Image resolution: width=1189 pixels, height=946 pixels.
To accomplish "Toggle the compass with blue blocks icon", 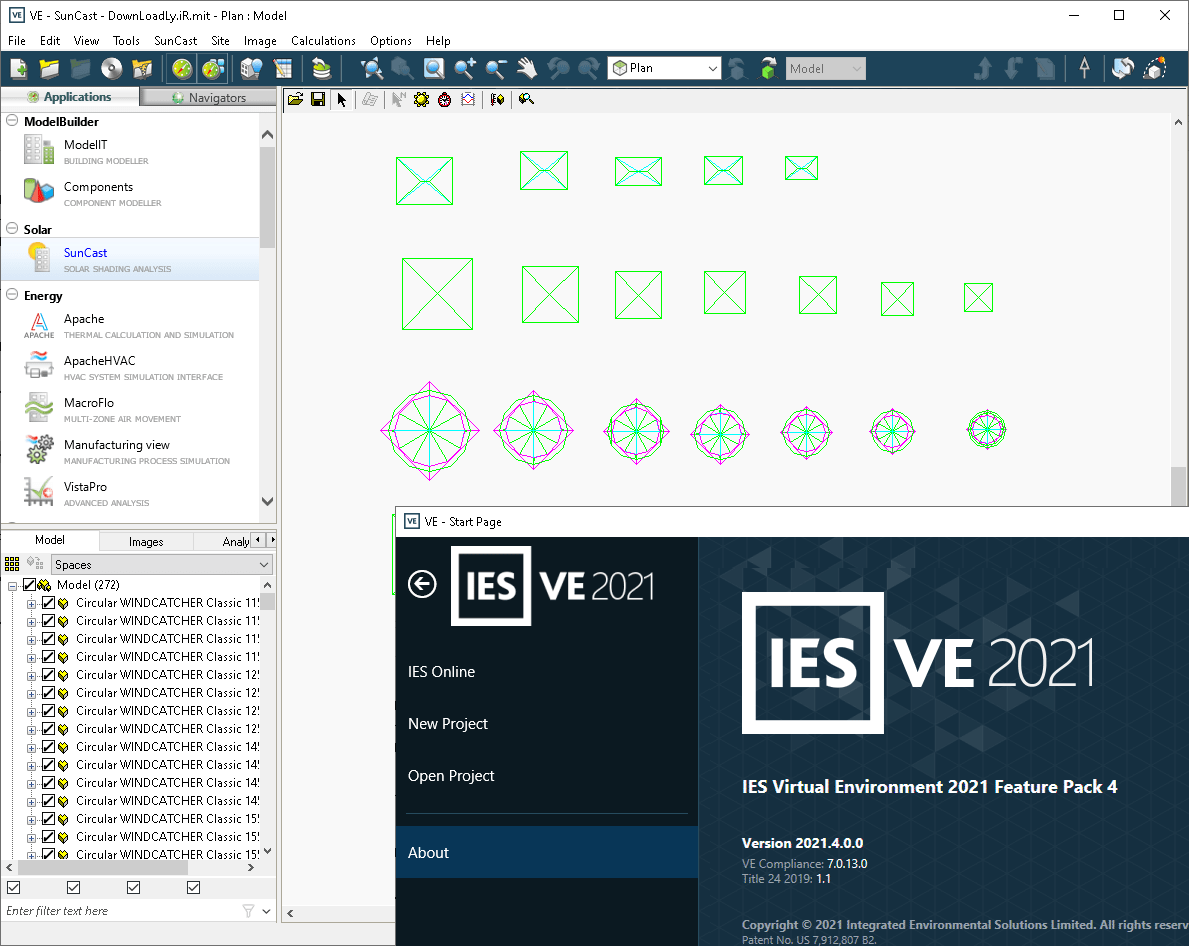I will coord(213,69).
